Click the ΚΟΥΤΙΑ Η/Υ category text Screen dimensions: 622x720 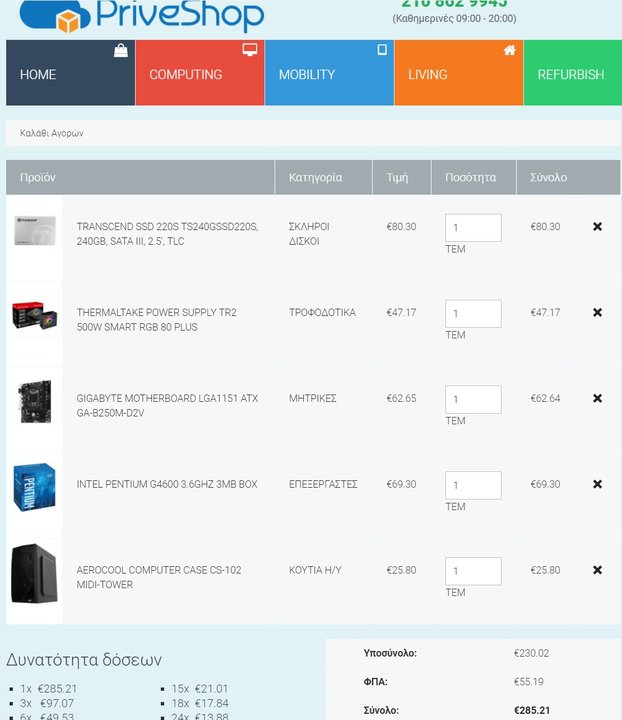(315, 570)
